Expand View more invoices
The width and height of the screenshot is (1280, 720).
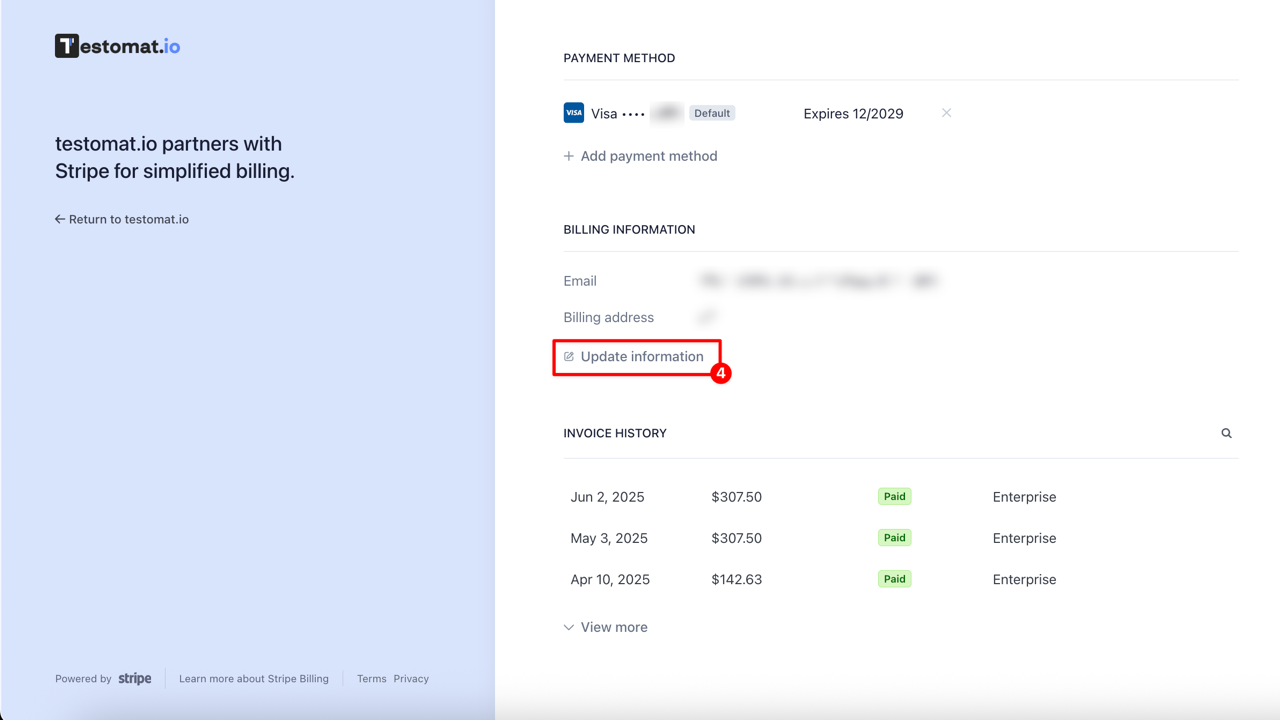[x=613, y=627]
